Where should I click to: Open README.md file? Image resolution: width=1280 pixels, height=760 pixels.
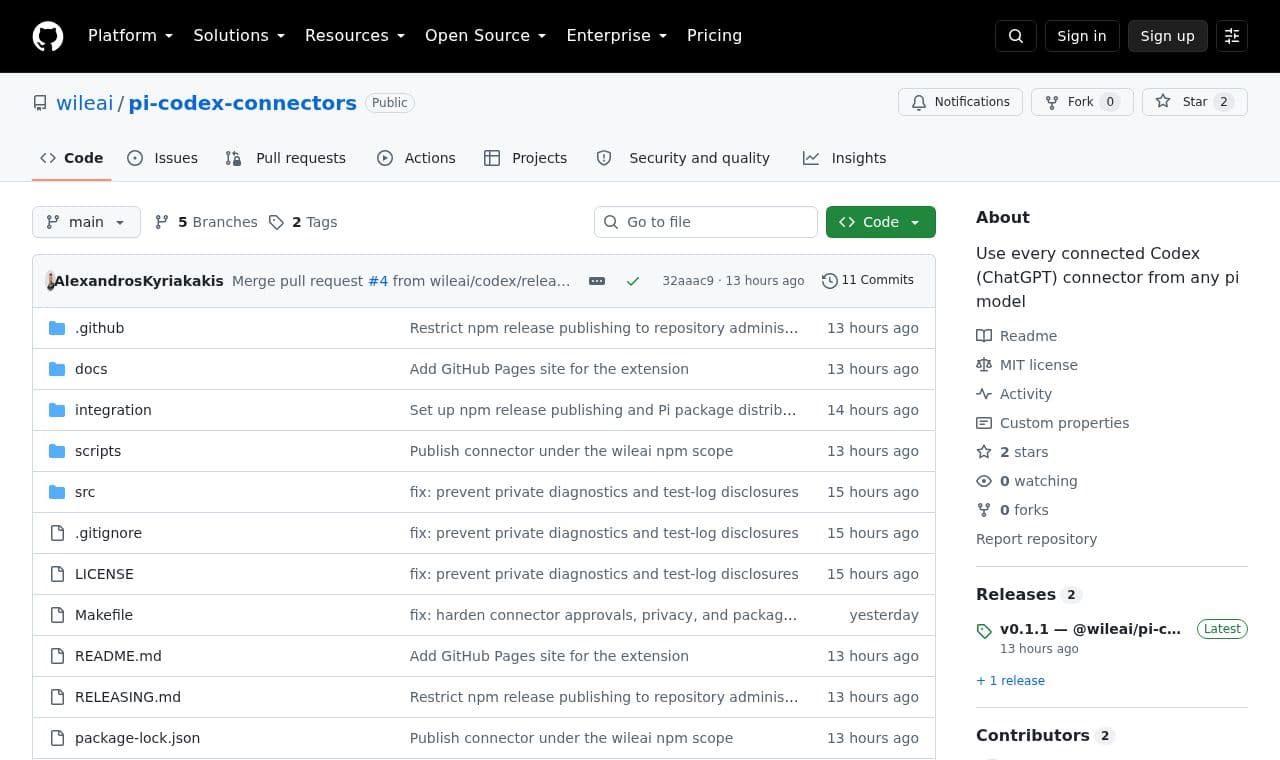pos(118,656)
